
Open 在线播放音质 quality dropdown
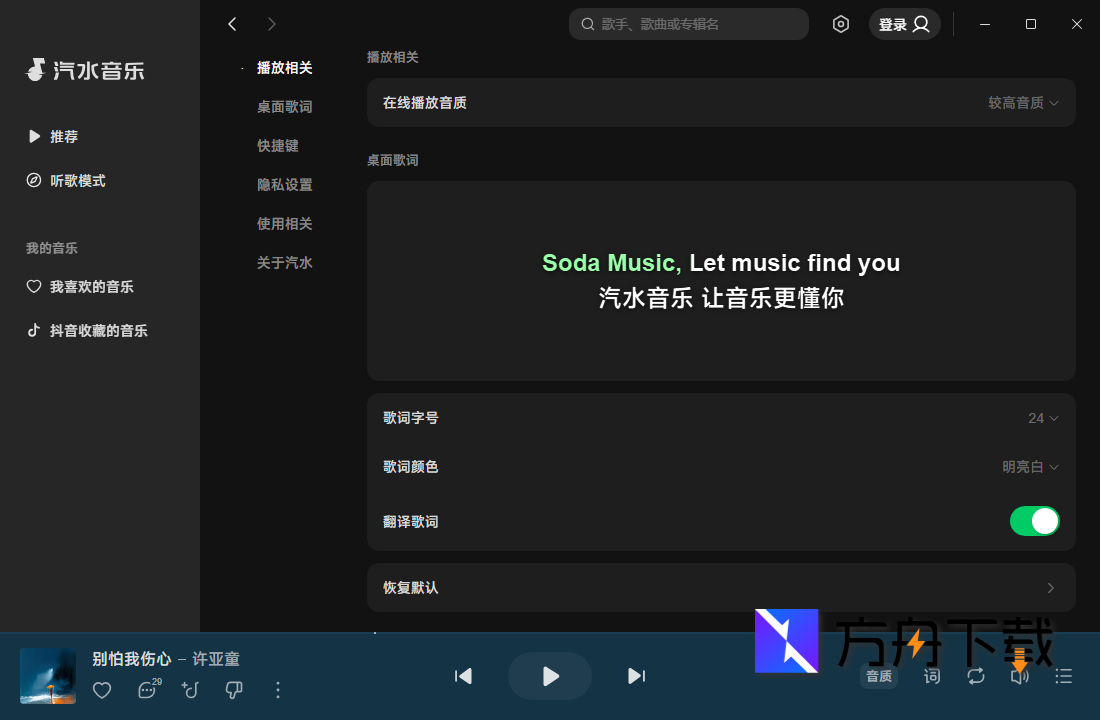[1023, 102]
